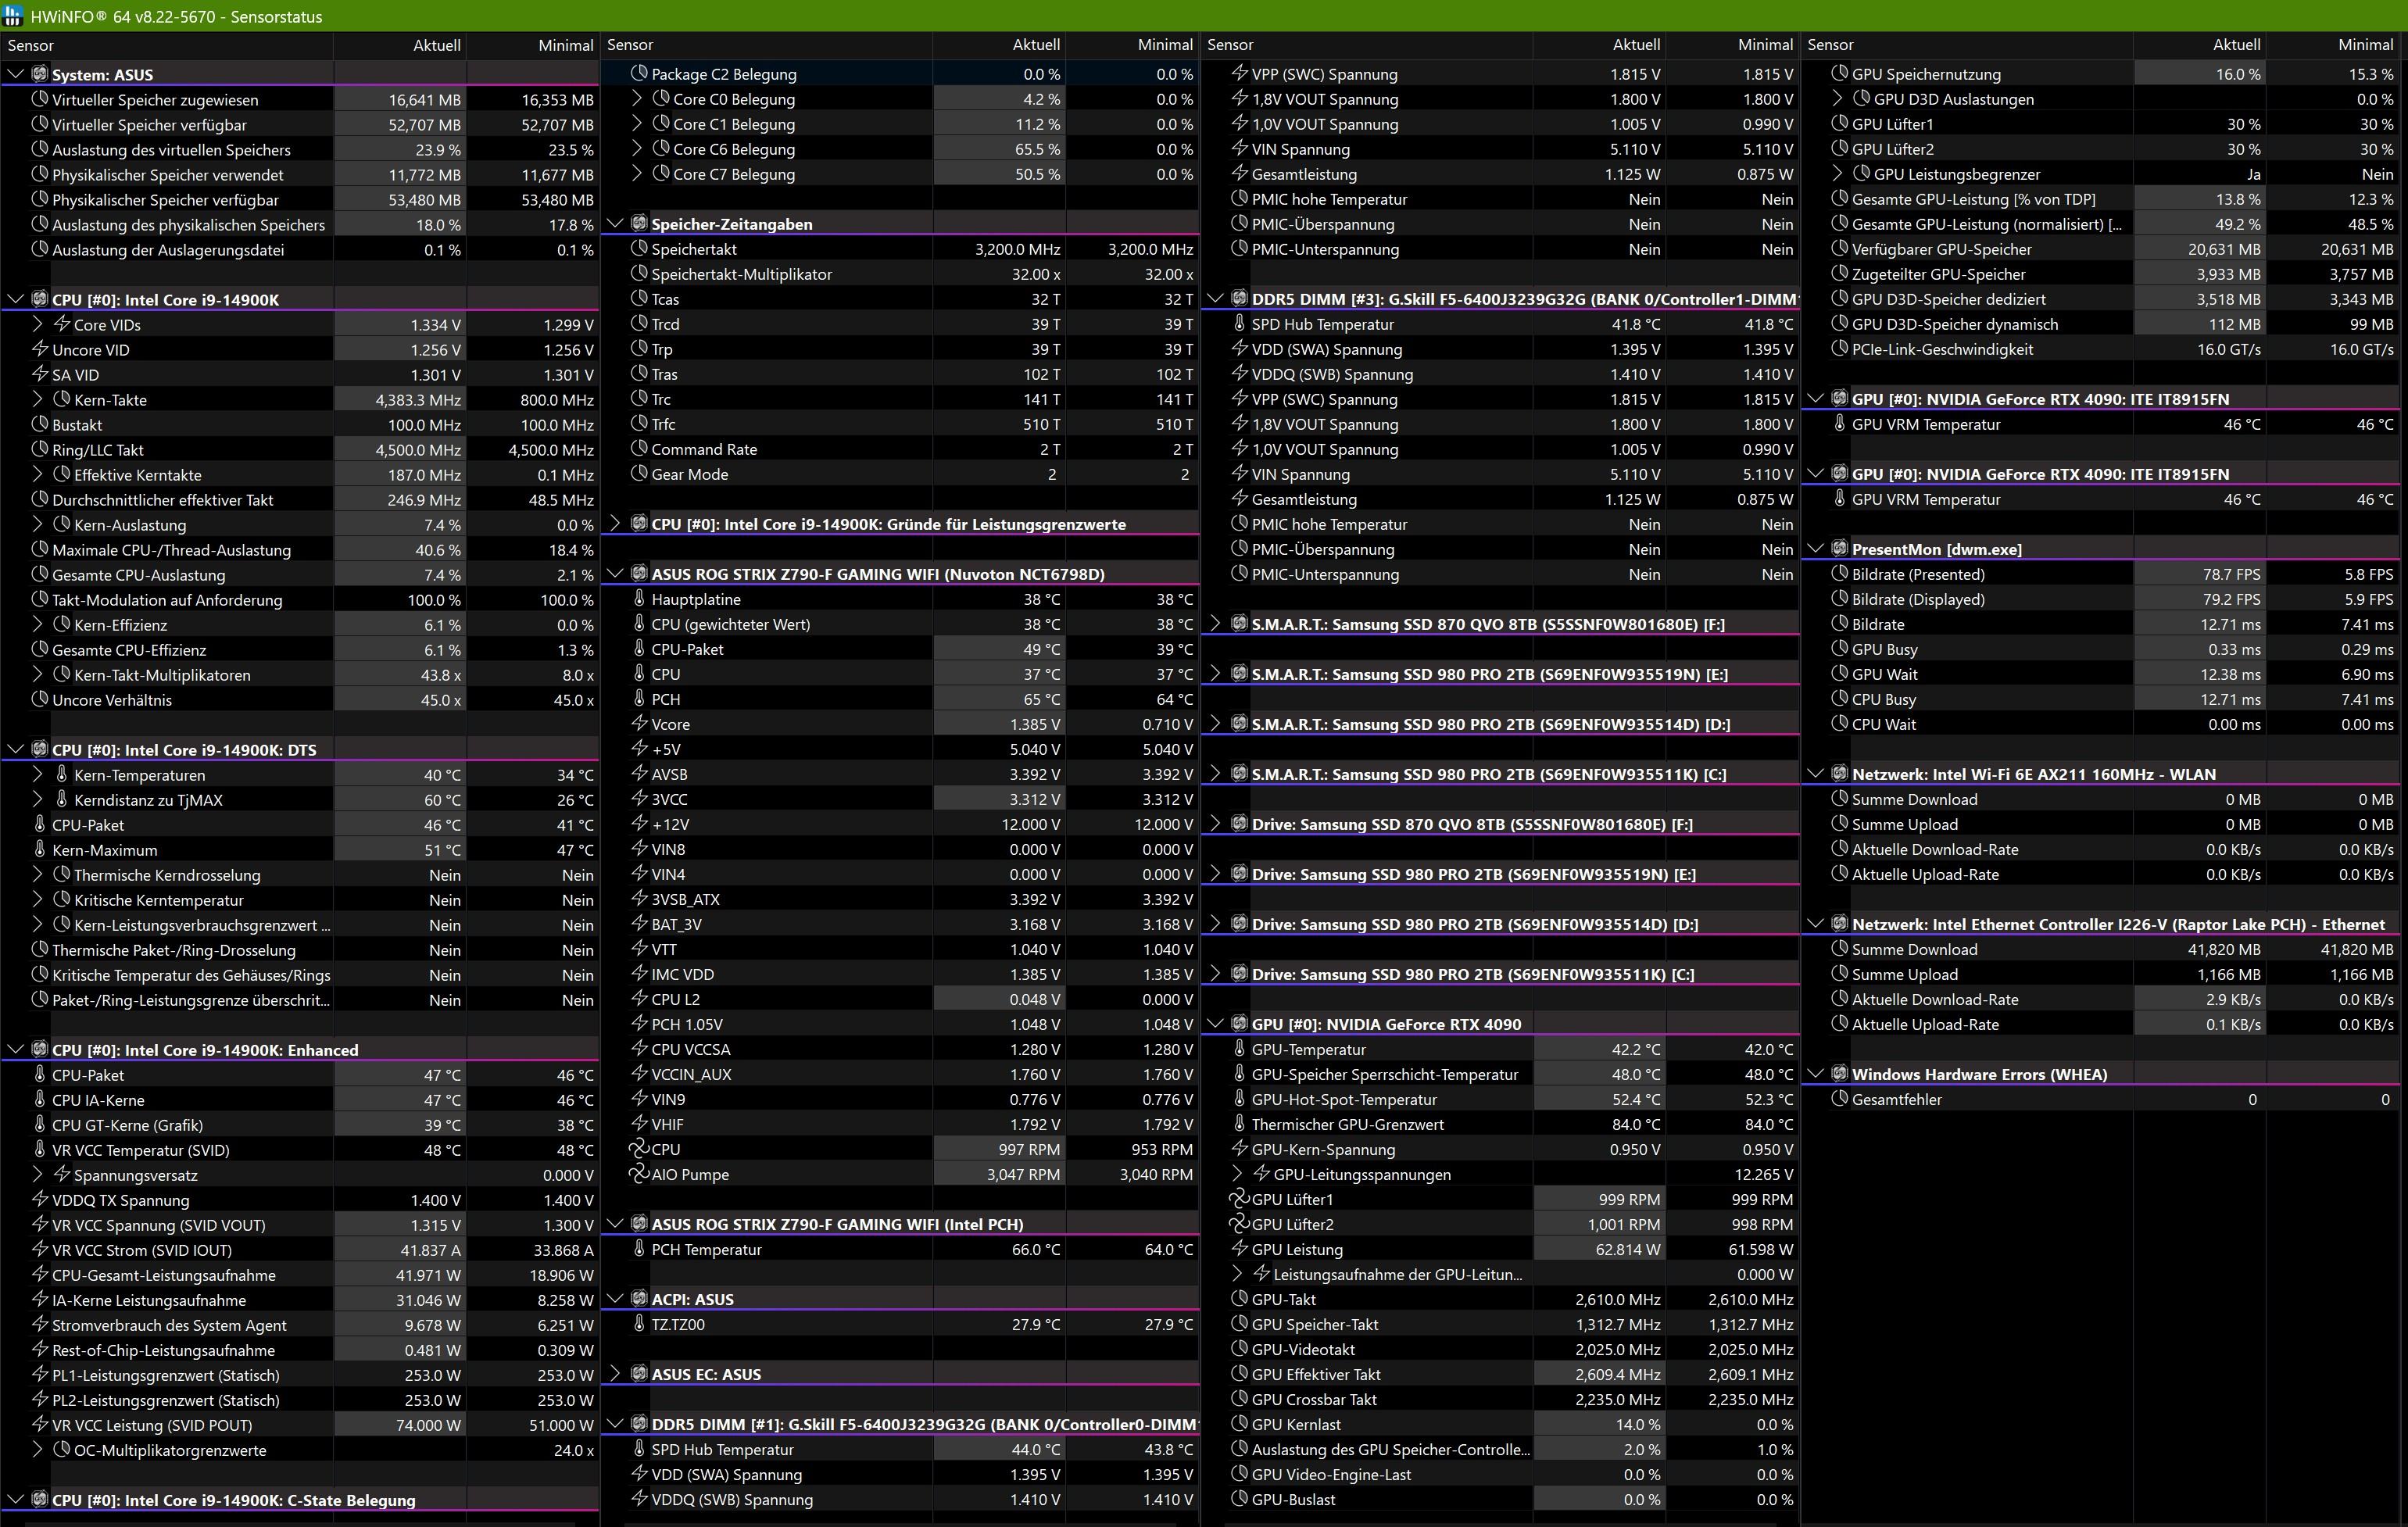Expand Drive Samsung SSD 980 PRO [C:] group
This screenshot has width=2408, height=1527.
point(1216,973)
